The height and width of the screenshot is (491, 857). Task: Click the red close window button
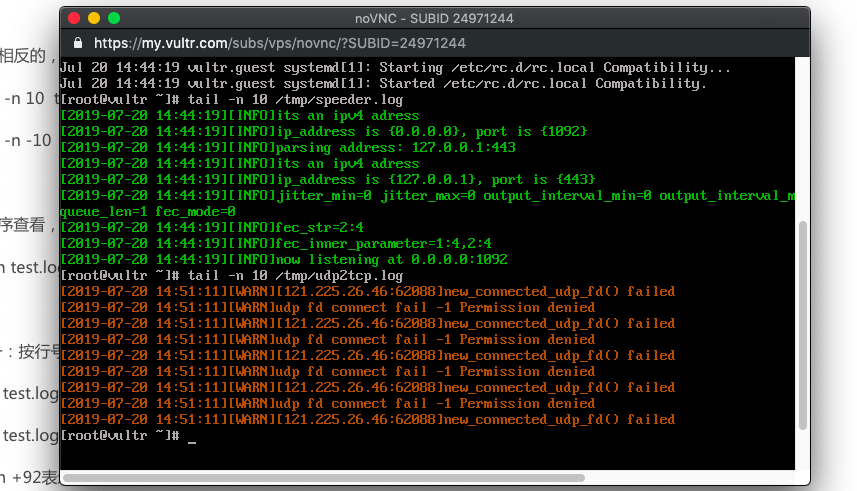74,19
